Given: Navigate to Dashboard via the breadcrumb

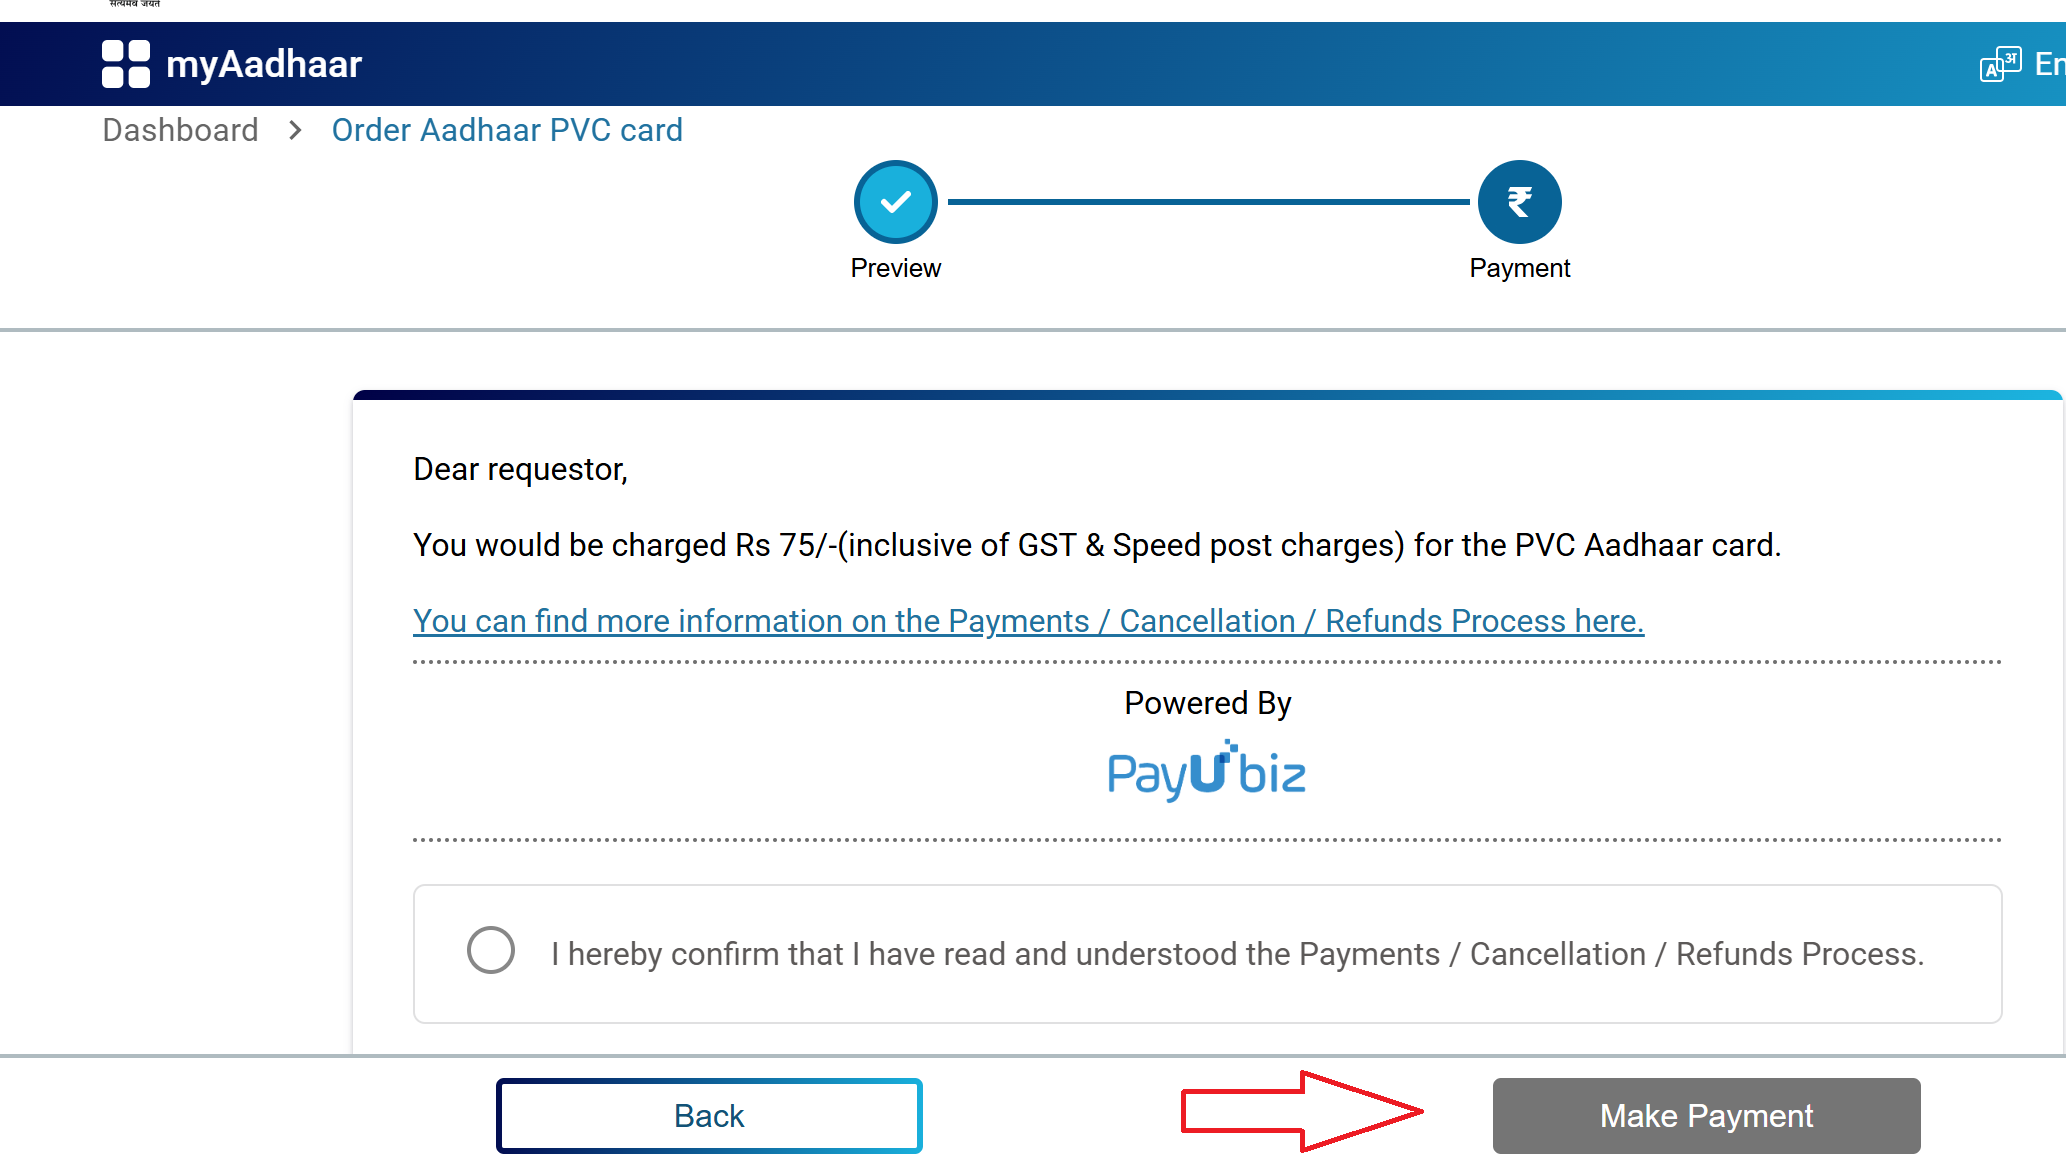Looking at the screenshot, I should click(x=179, y=130).
